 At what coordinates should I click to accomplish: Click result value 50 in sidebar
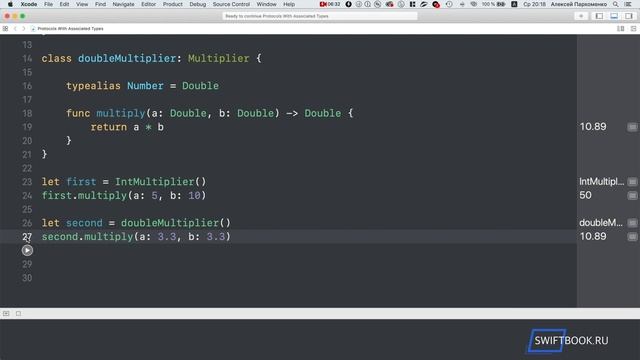[x=585, y=195]
